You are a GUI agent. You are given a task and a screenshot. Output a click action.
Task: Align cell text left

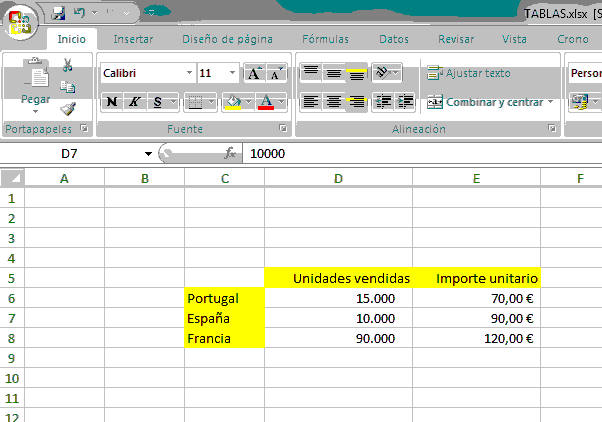[x=311, y=102]
